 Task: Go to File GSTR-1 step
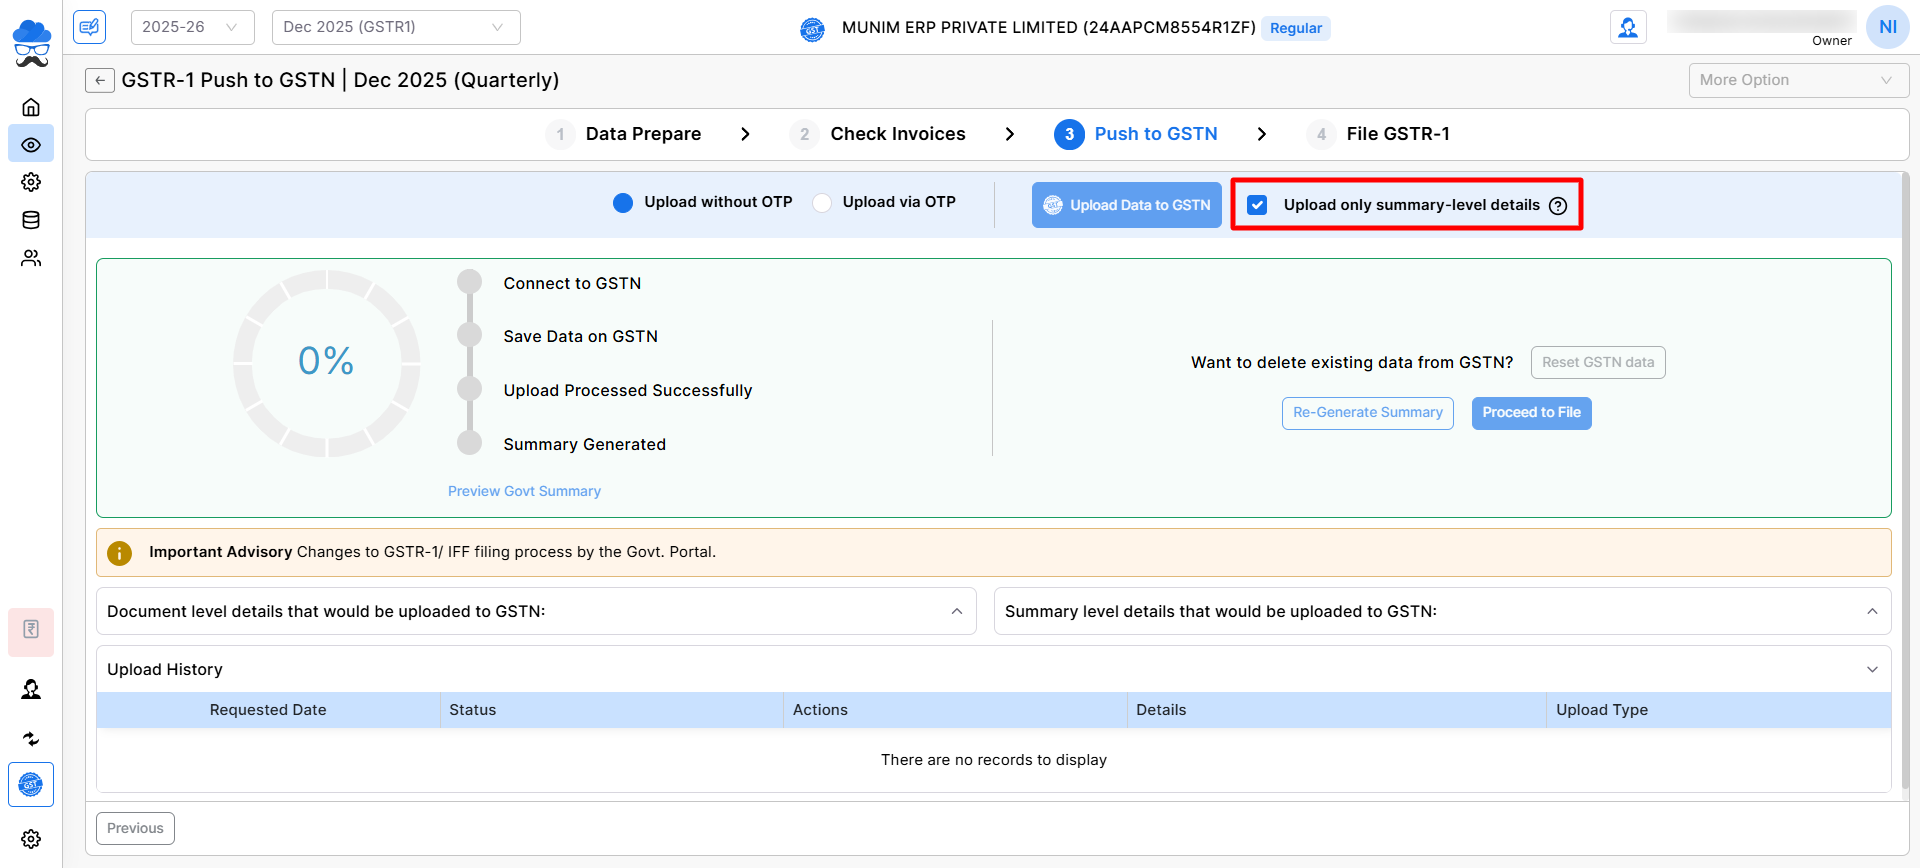(x=1397, y=134)
